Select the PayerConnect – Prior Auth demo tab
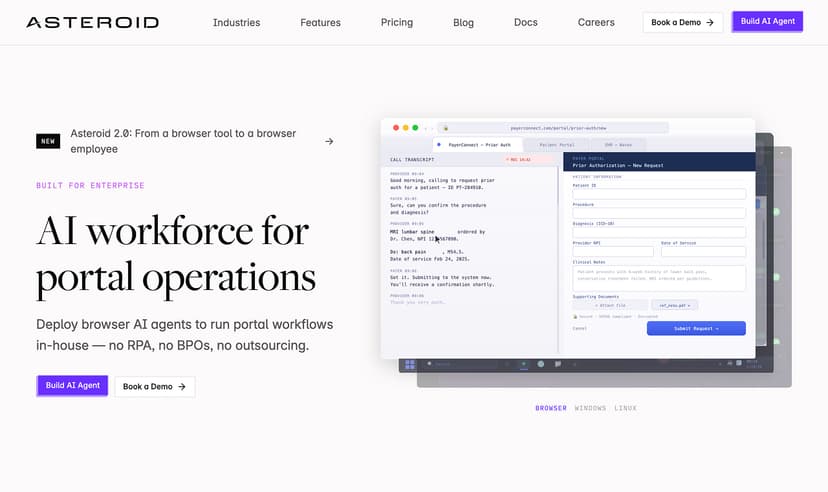This screenshot has height=492, width=828. coord(477,145)
